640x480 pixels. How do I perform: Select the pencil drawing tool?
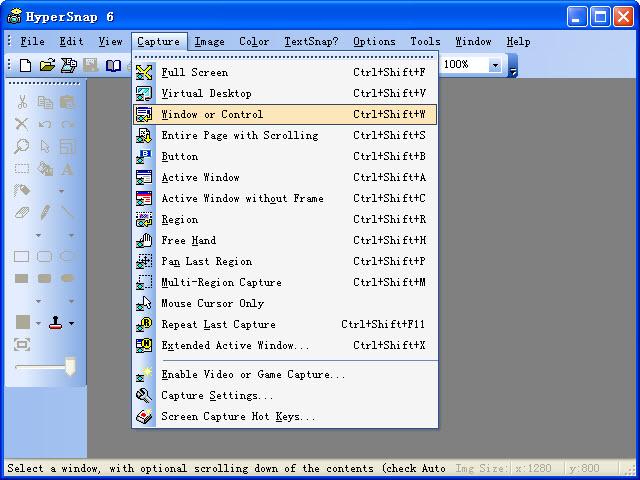tap(45, 212)
